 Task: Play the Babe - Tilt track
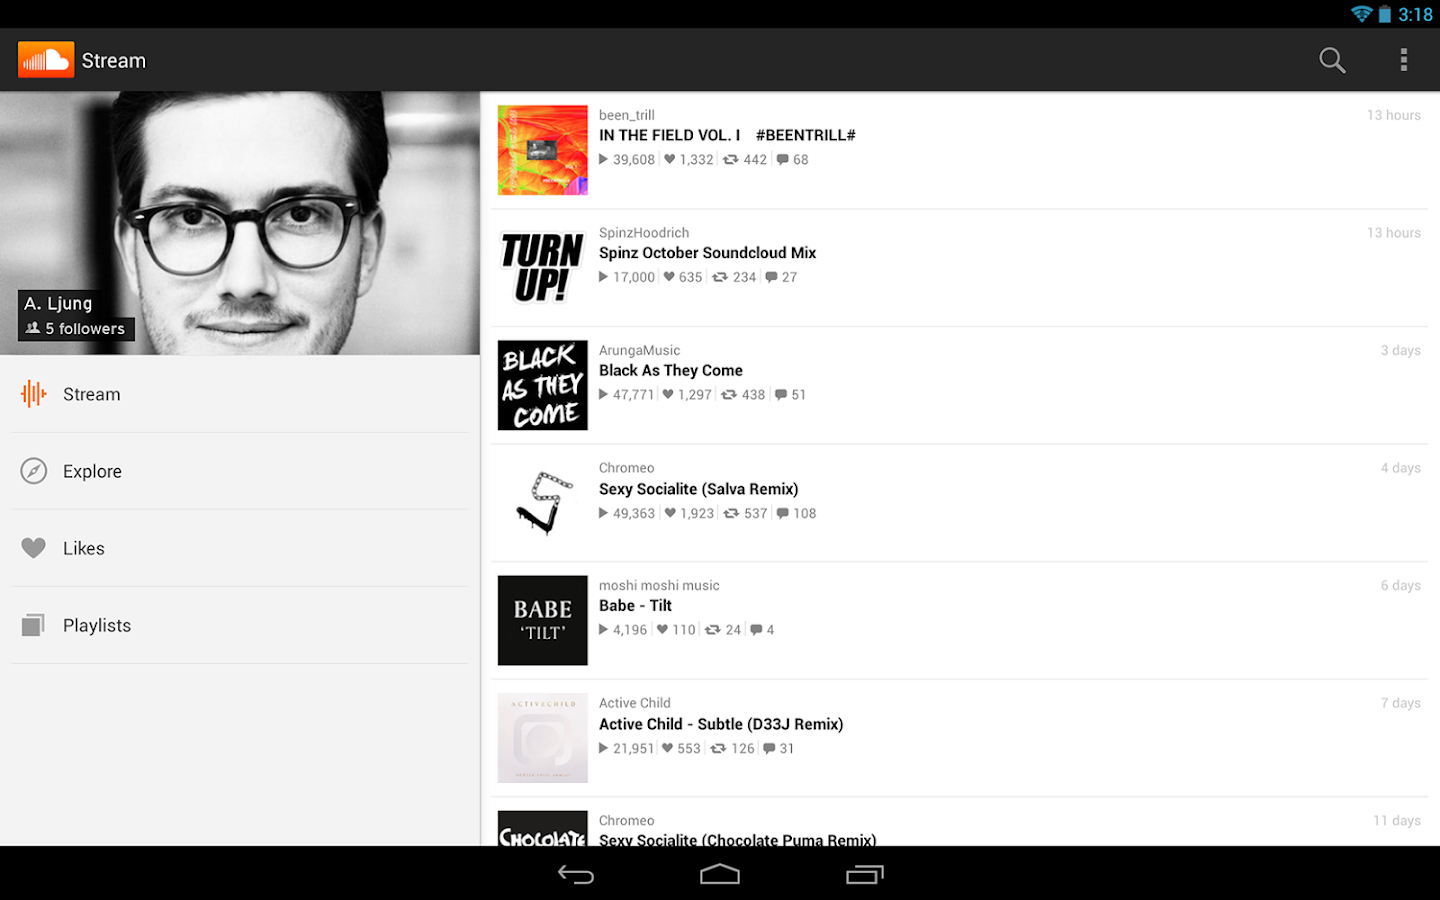coord(636,605)
